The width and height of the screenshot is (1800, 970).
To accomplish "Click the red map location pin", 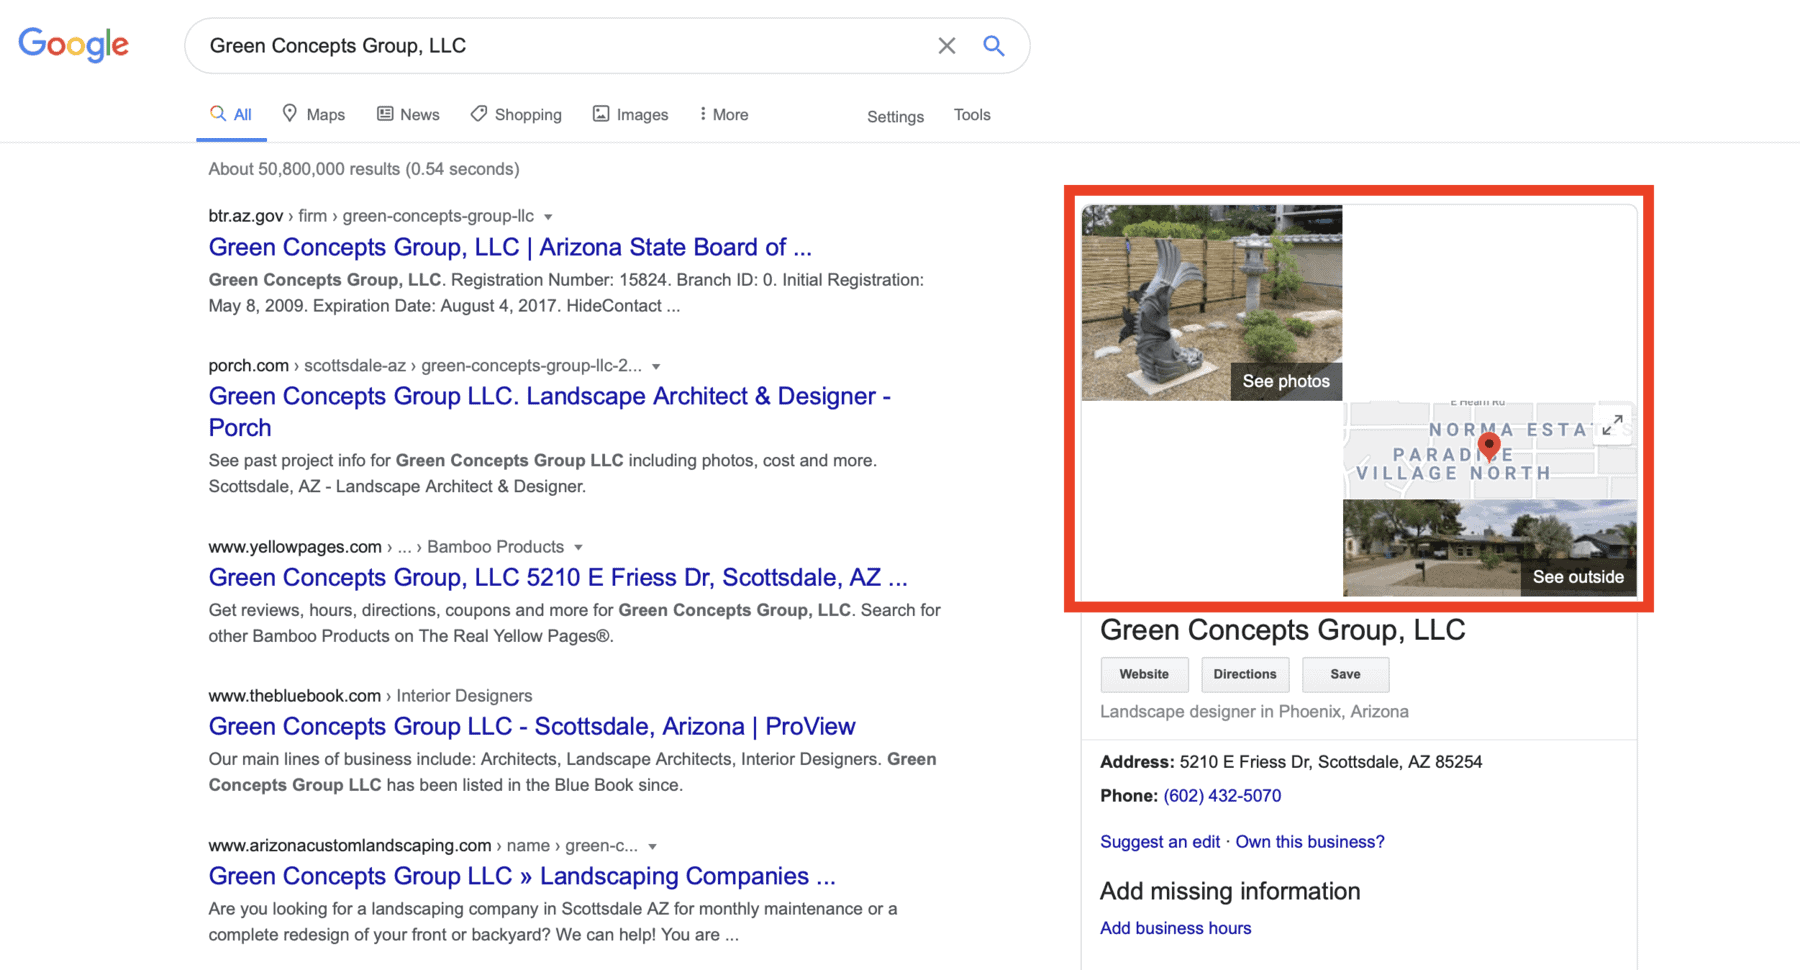I will tap(1489, 445).
